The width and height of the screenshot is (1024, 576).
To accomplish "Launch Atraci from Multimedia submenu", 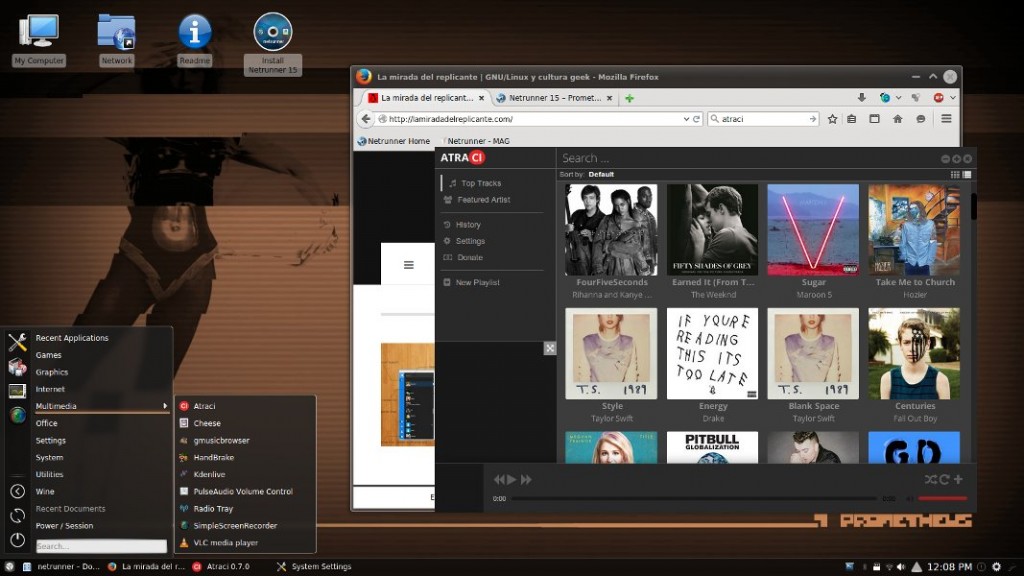I will click(x=204, y=406).
